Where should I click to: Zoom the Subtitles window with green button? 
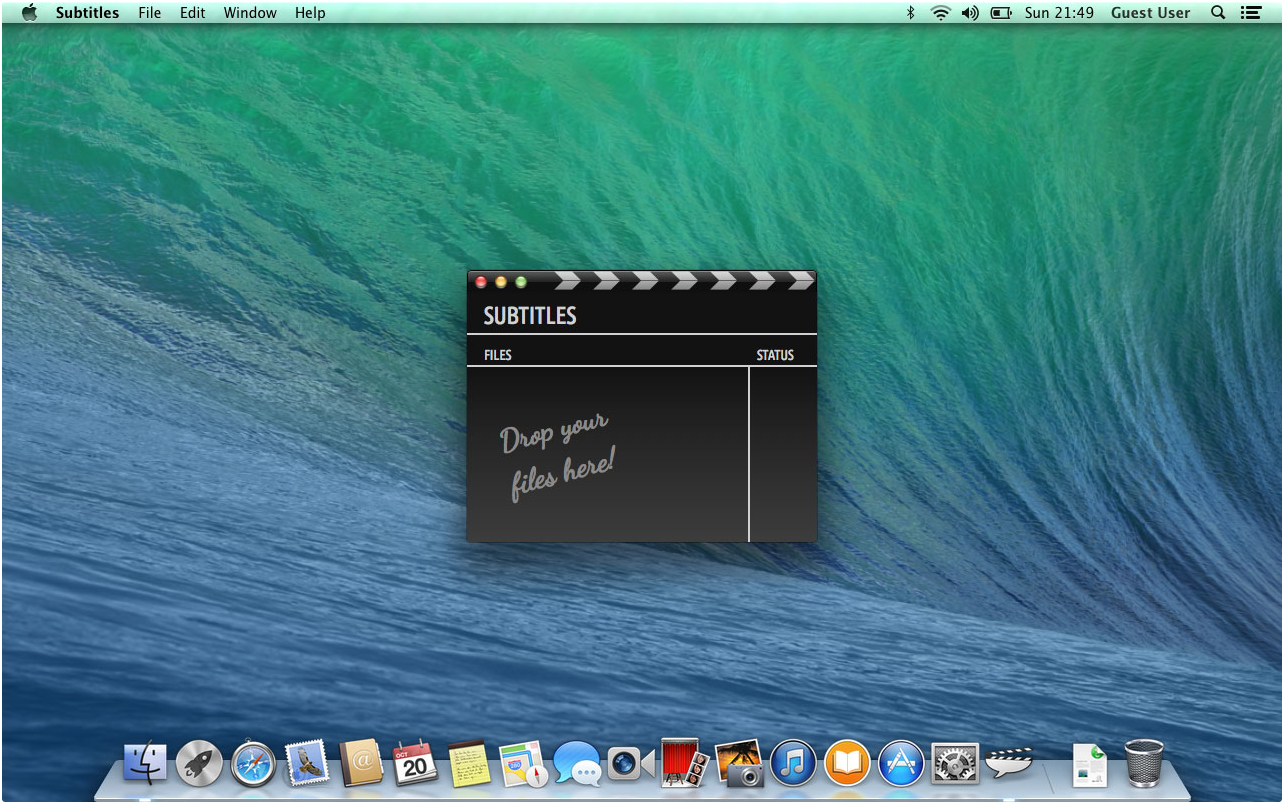tap(521, 282)
